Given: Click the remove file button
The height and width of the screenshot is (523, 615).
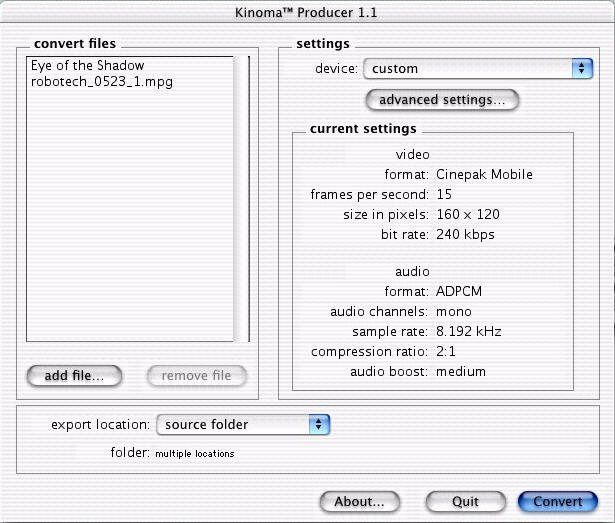Looking at the screenshot, I should [197, 376].
